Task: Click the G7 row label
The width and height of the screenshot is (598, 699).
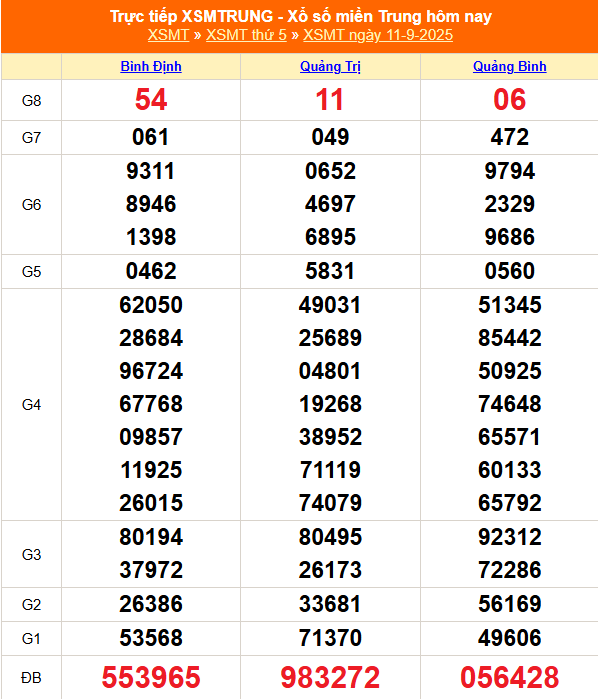Action: 31,138
